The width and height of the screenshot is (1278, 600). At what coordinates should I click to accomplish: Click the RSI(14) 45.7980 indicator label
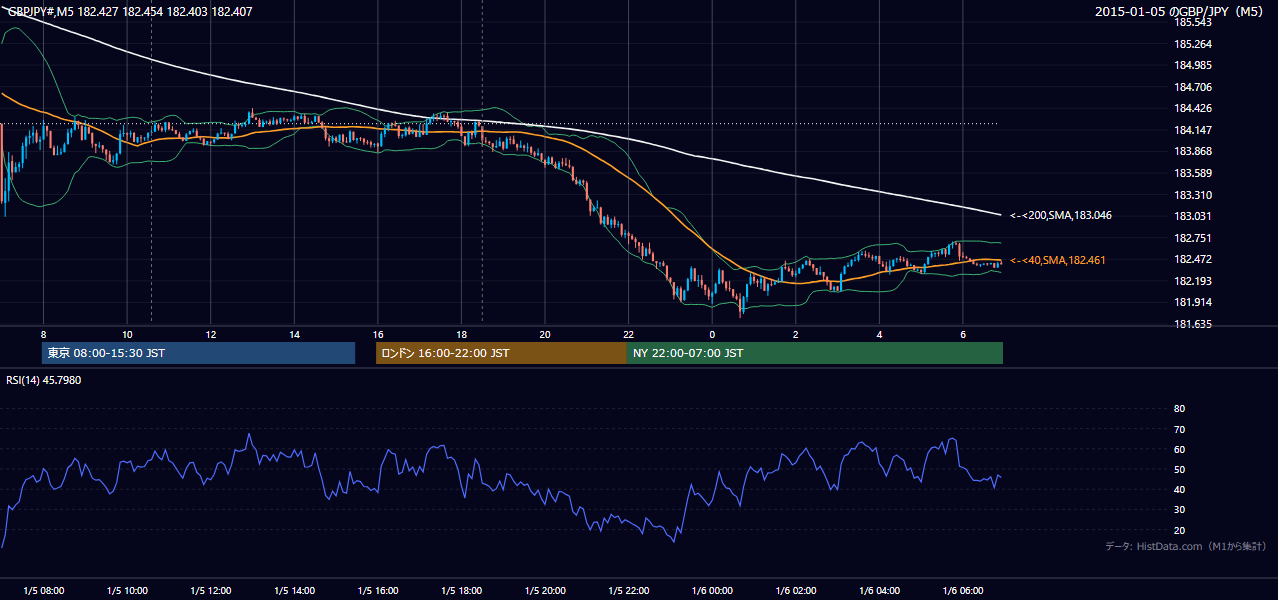coord(44,380)
